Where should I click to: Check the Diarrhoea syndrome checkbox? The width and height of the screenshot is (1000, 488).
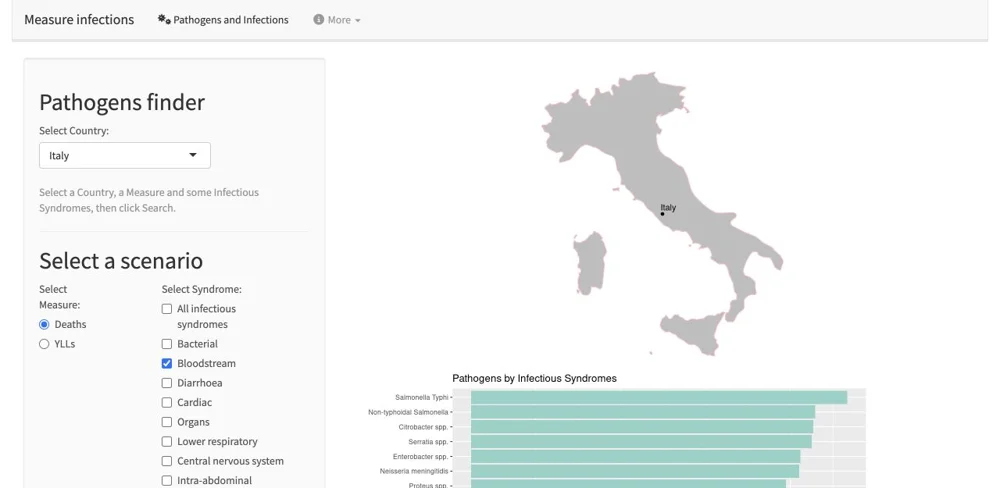[x=166, y=383]
